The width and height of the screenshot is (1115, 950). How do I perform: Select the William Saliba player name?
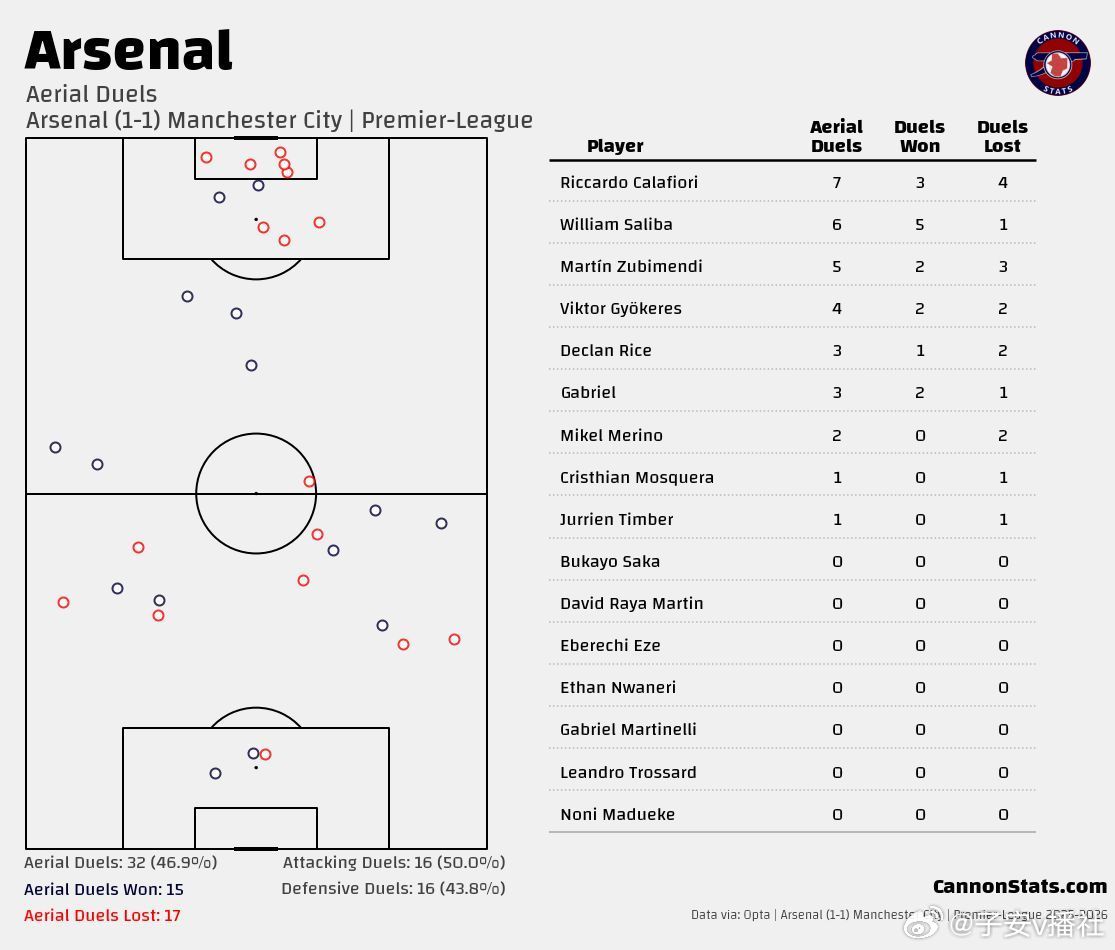coord(616,225)
